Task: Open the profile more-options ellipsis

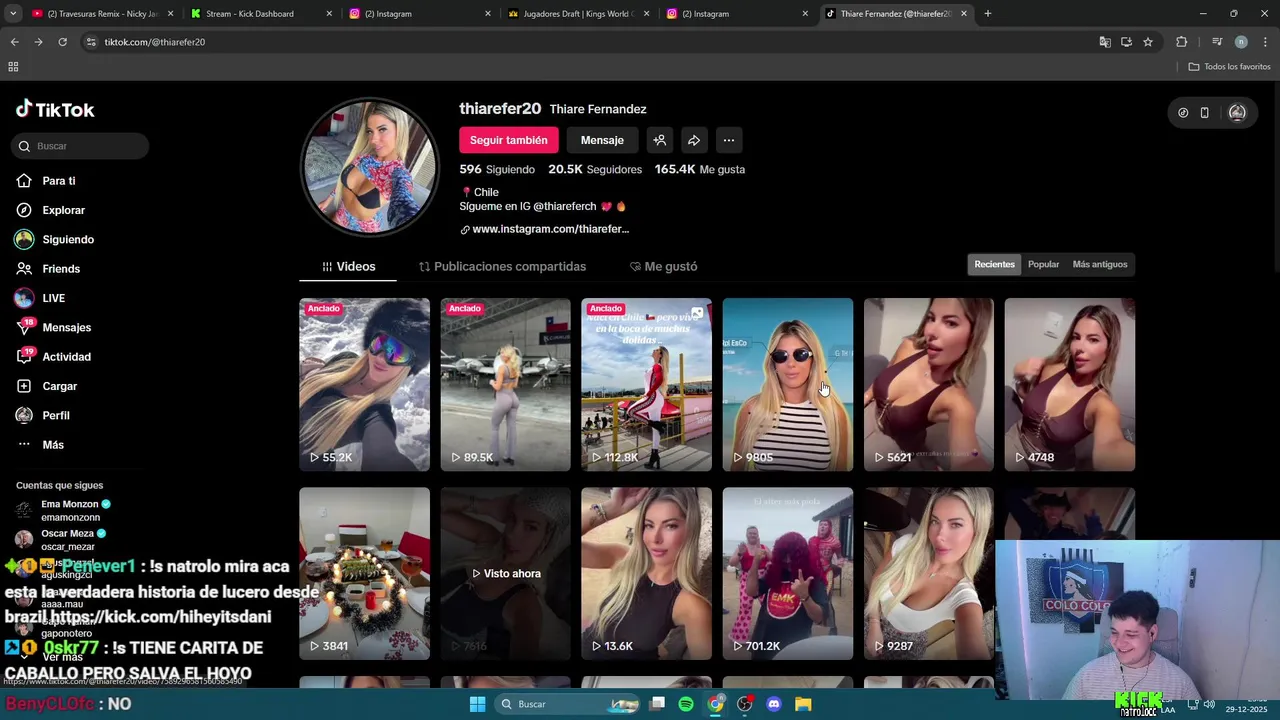Action: click(729, 140)
